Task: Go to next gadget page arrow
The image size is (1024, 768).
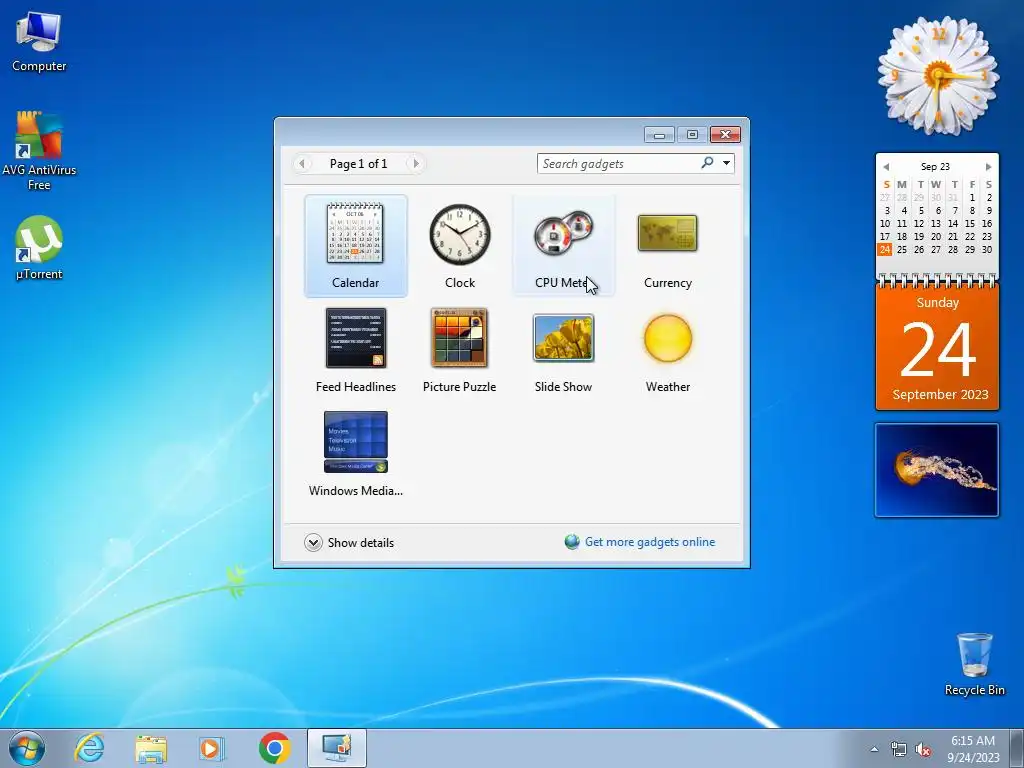Action: (x=415, y=163)
